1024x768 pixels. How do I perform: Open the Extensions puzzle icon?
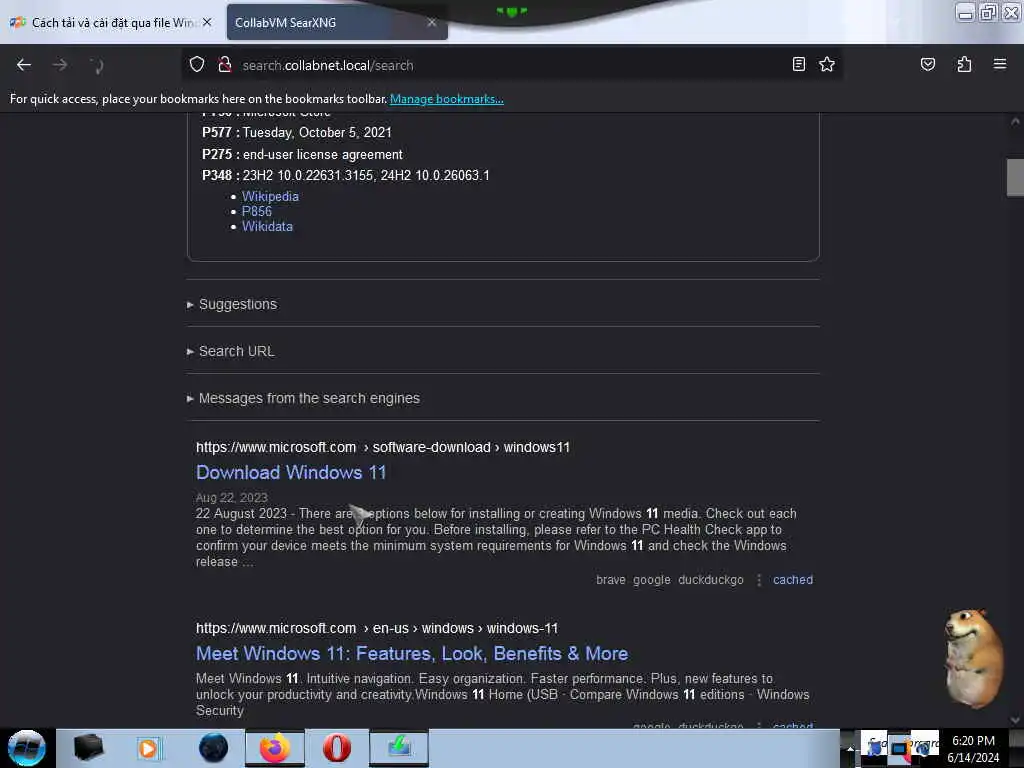tap(964, 64)
